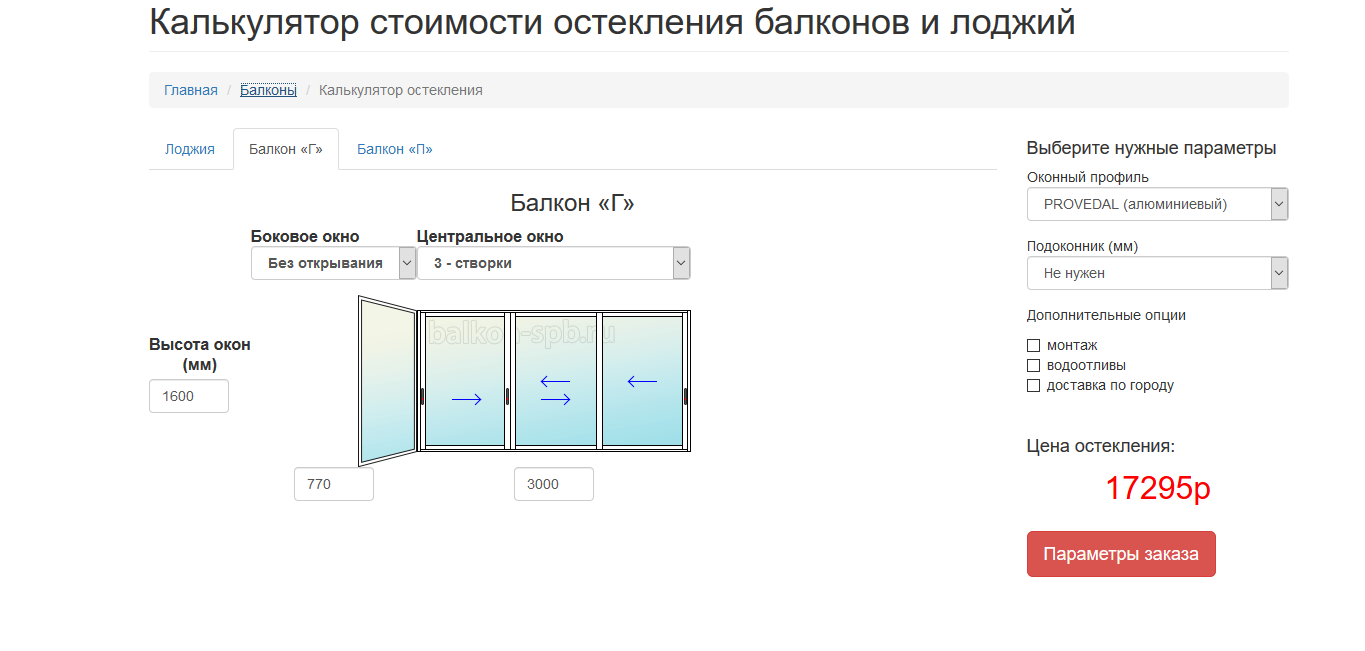Open the Главная breadcrumb link
This screenshot has height=651, width=1365.
coord(190,89)
